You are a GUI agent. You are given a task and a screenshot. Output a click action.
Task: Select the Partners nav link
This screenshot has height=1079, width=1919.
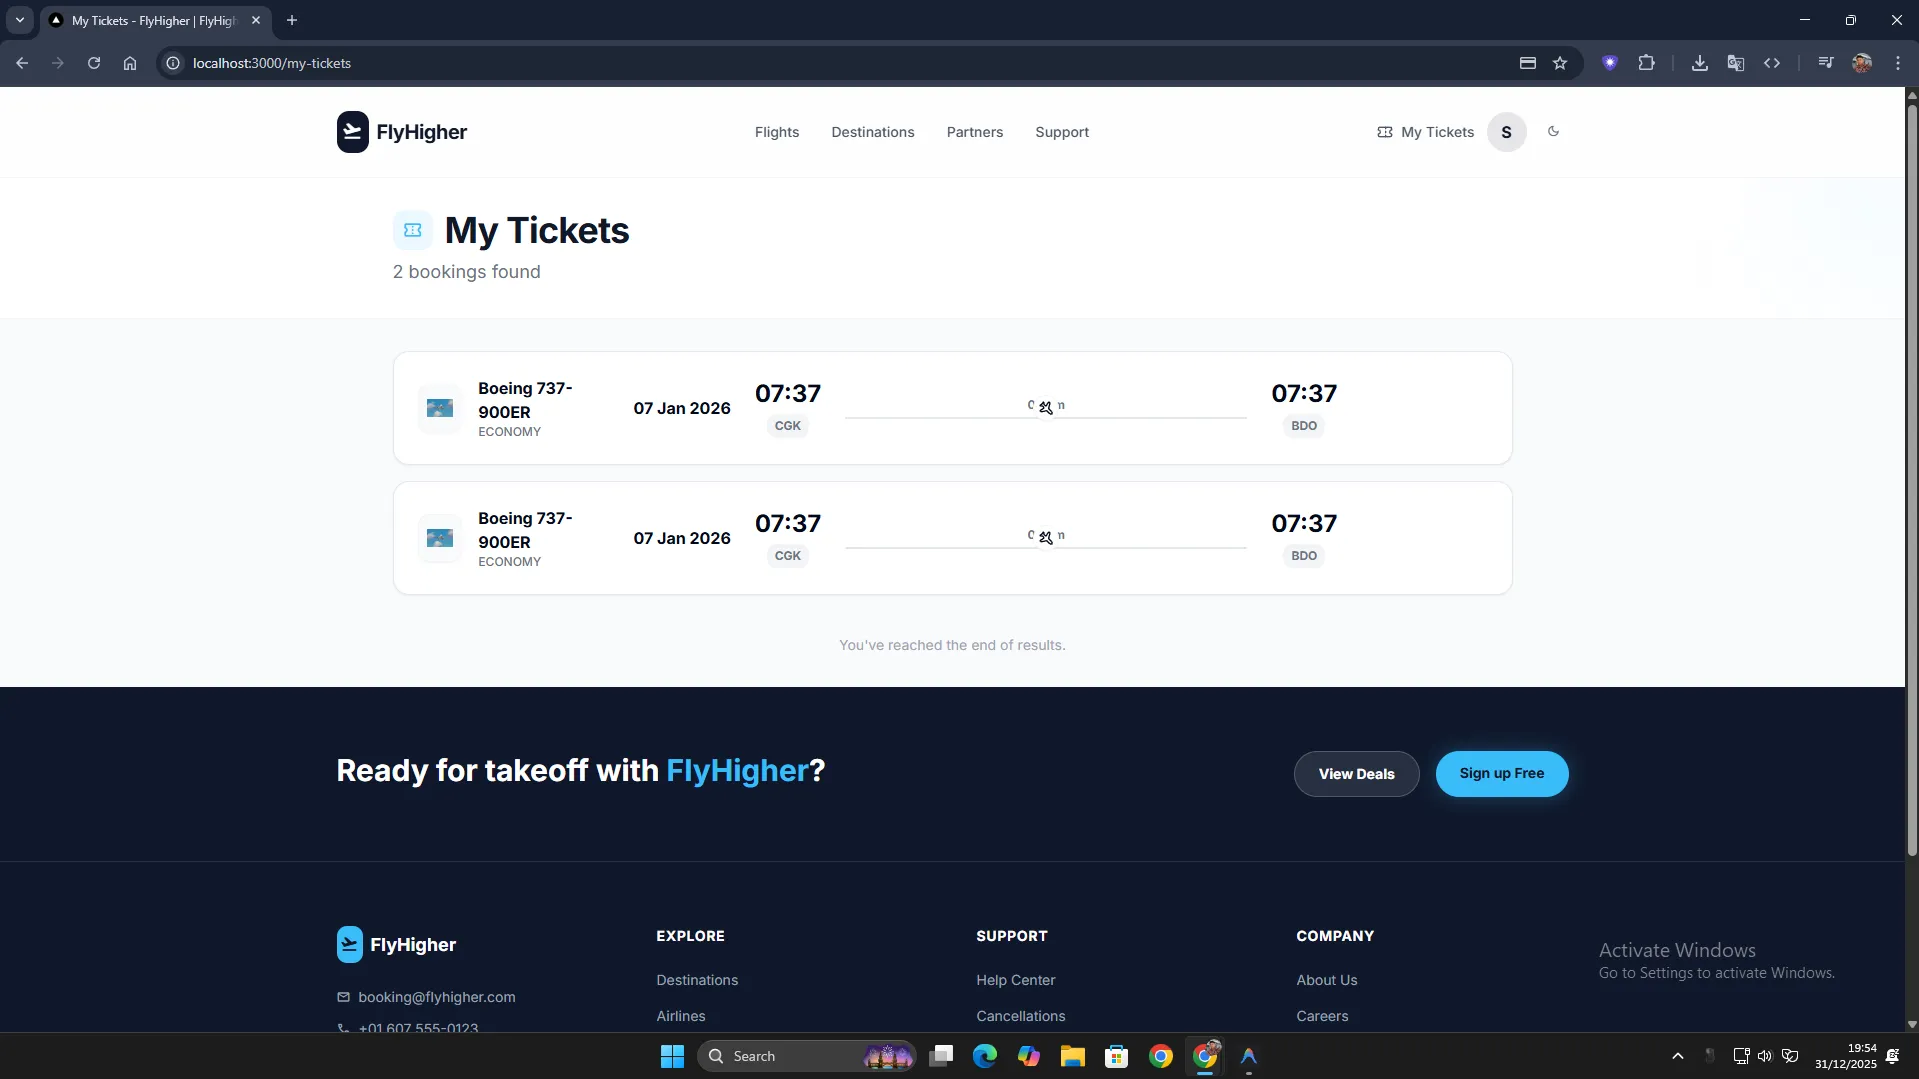(x=974, y=132)
